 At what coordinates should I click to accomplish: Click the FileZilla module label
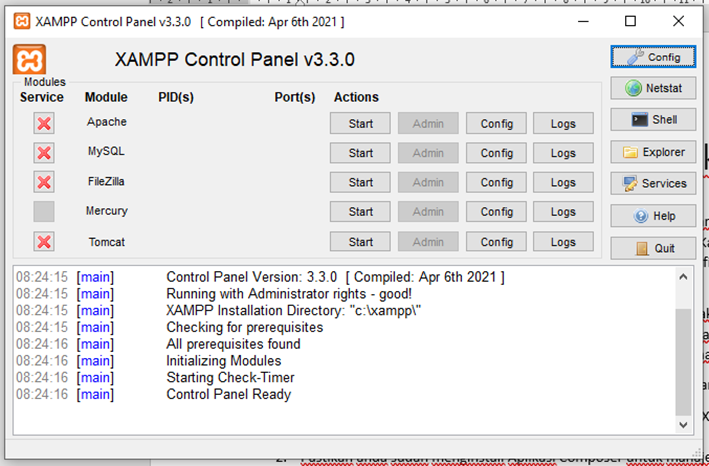[x=106, y=181]
